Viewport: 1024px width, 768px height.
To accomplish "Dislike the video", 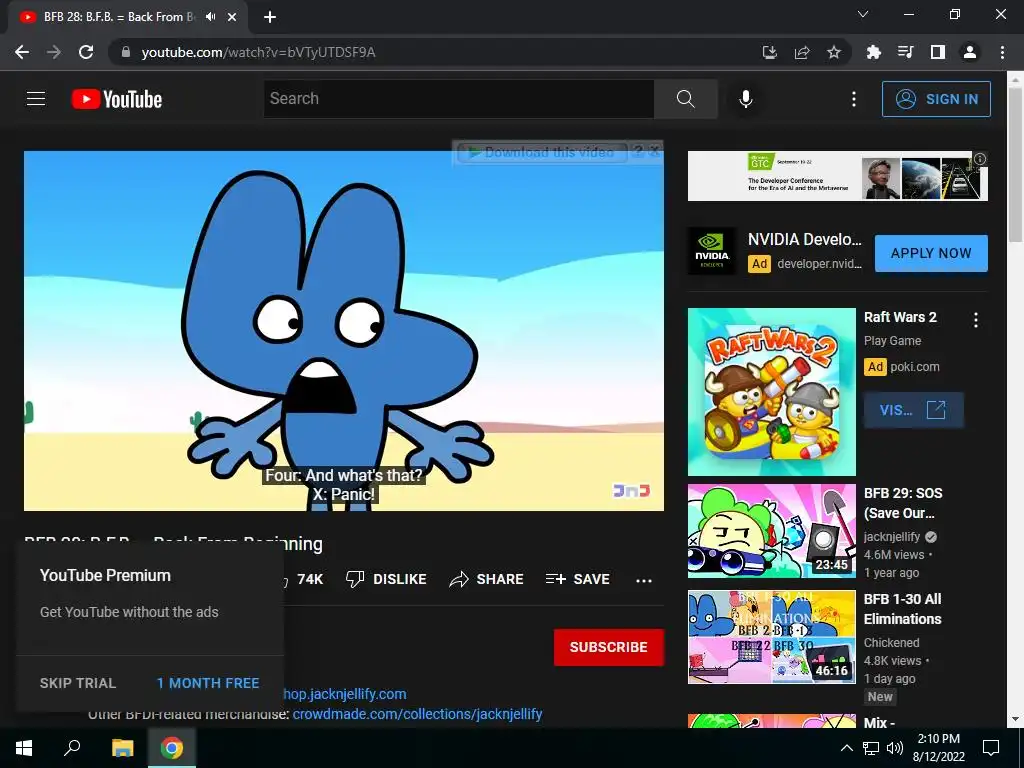I will tap(386, 579).
